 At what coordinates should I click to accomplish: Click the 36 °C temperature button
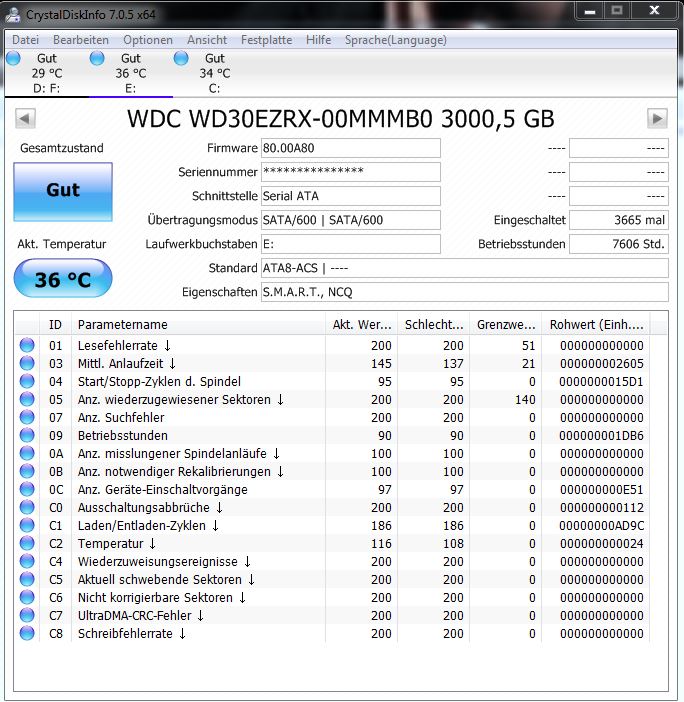point(63,278)
